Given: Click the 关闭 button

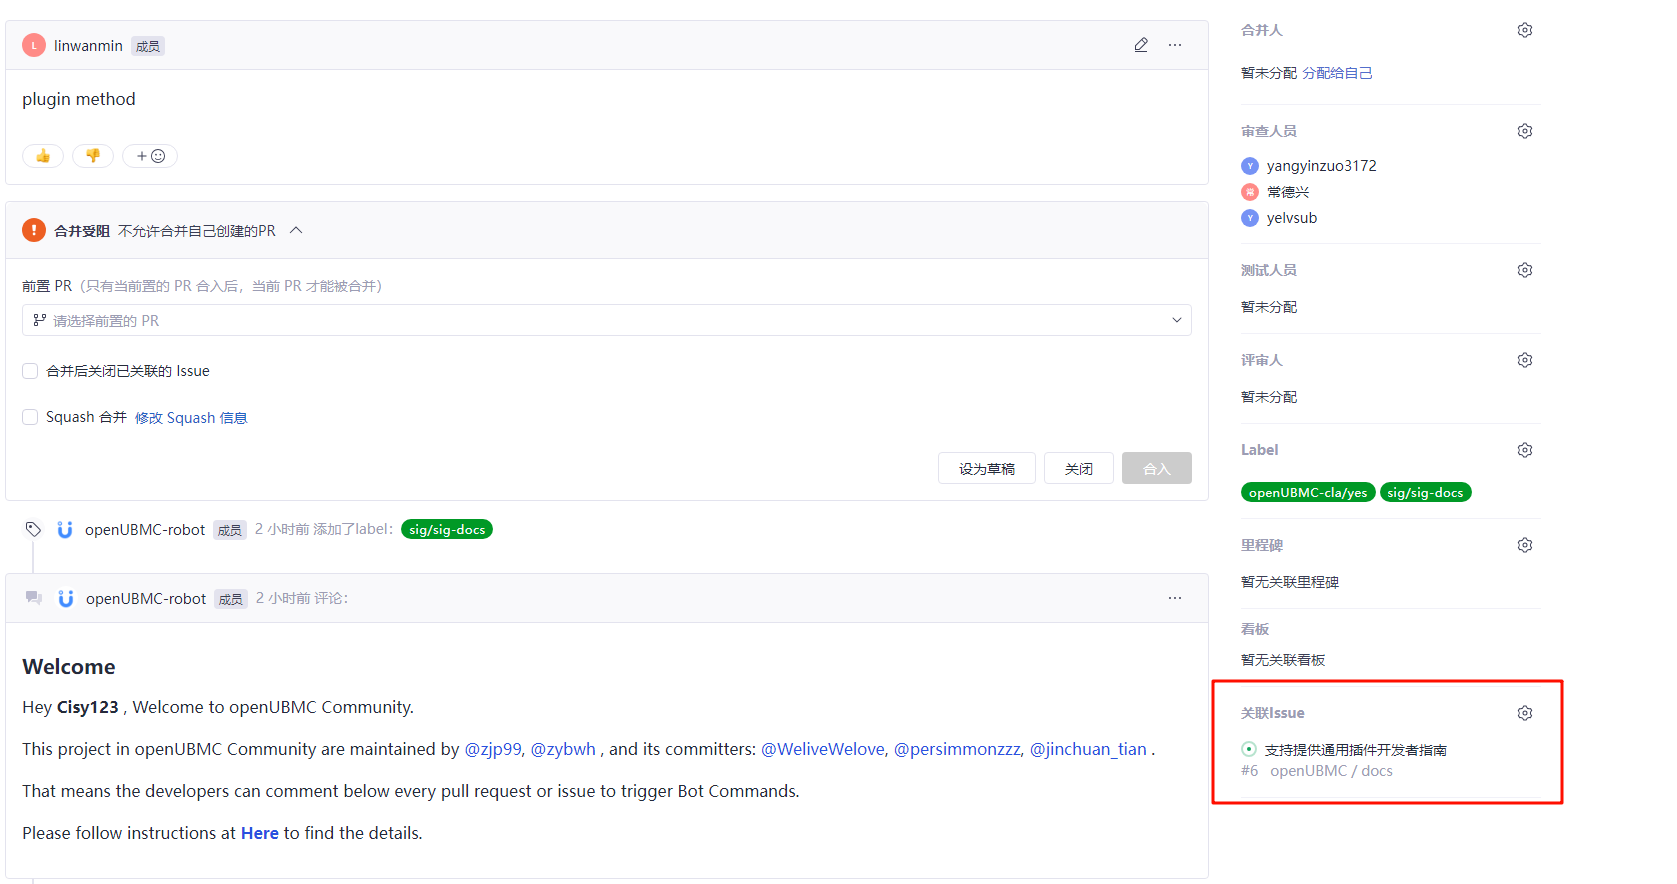Looking at the screenshot, I should coord(1078,468).
